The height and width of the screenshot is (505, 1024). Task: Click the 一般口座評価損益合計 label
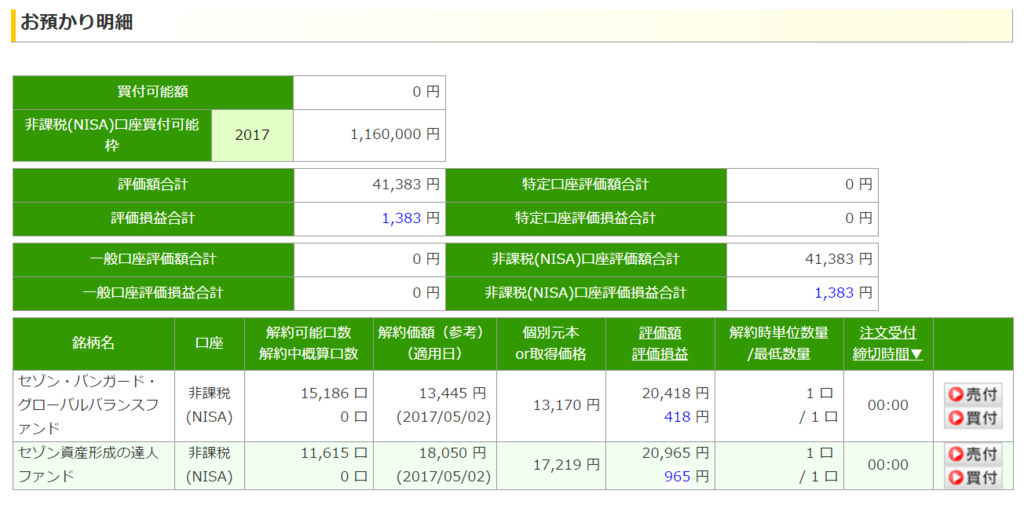coord(153,293)
